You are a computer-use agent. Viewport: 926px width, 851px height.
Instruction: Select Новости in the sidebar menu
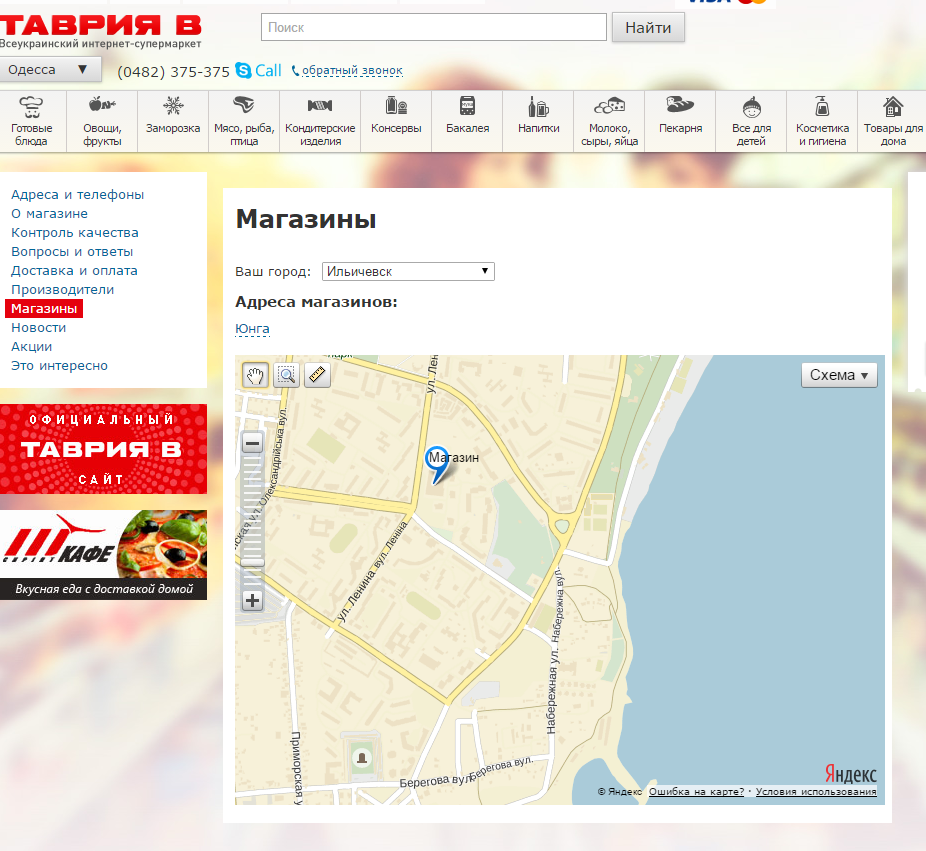(38, 328)
